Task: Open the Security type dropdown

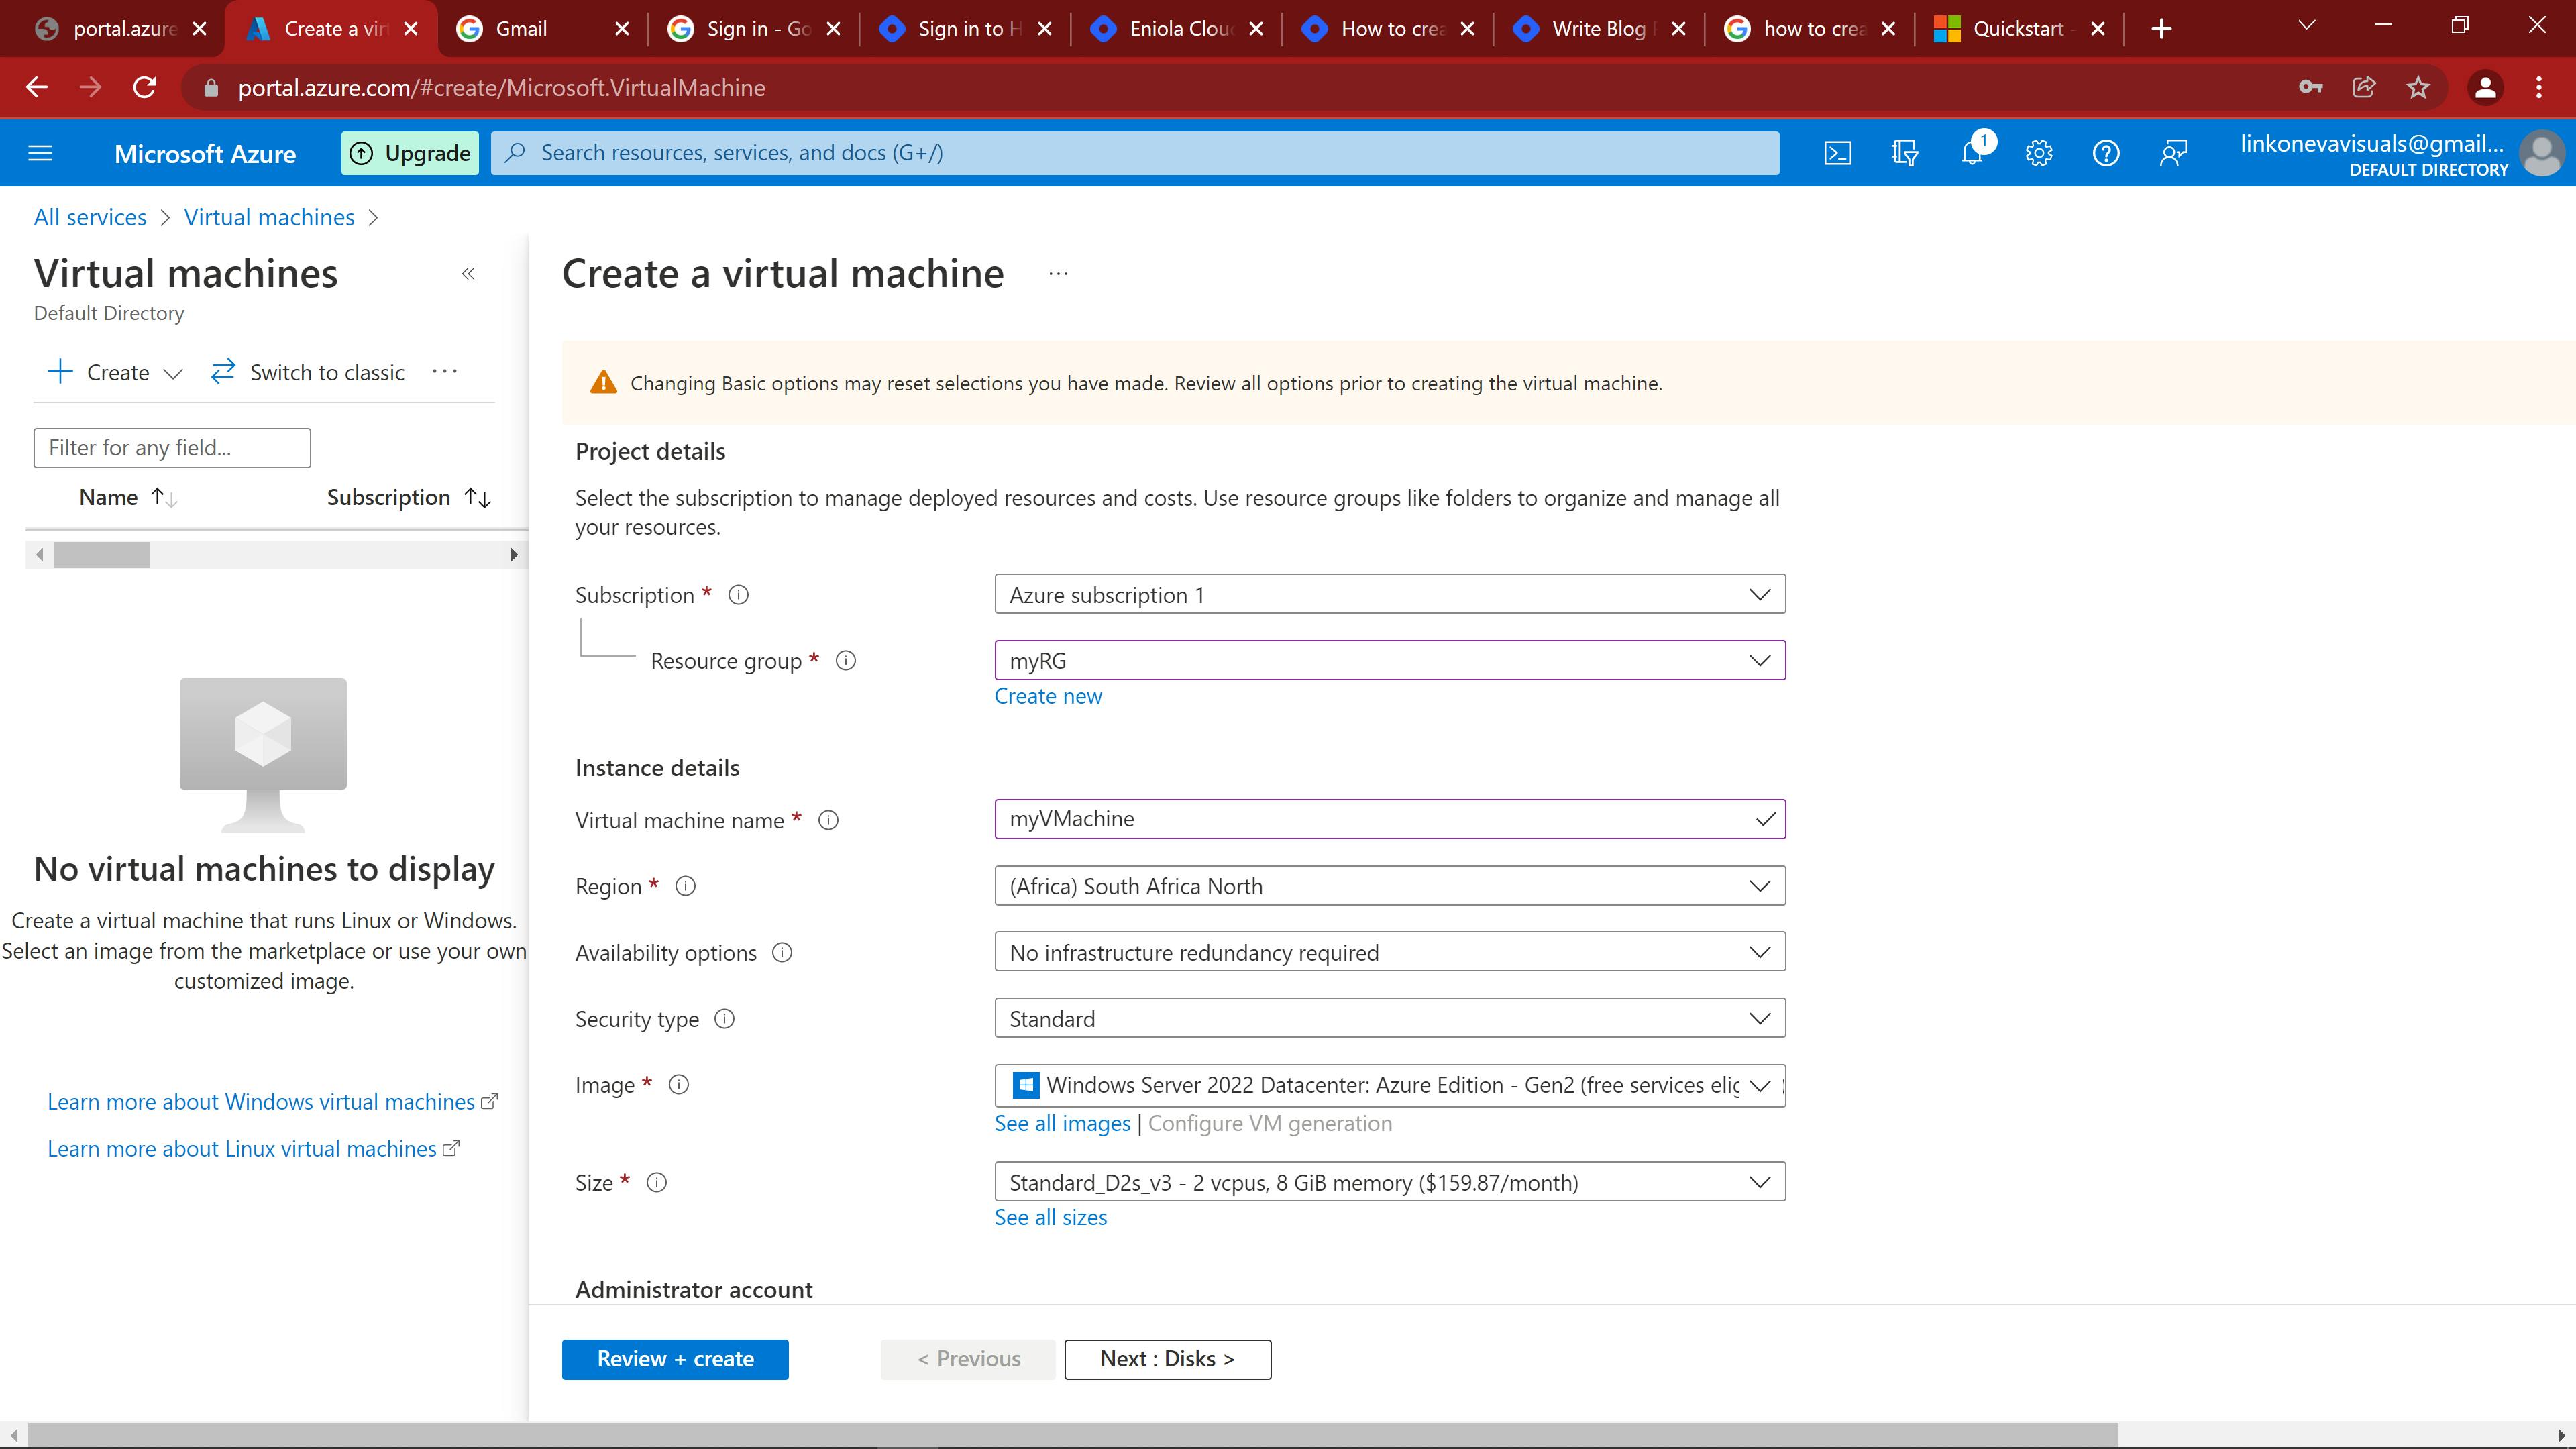Action: pos(1390,1019)
